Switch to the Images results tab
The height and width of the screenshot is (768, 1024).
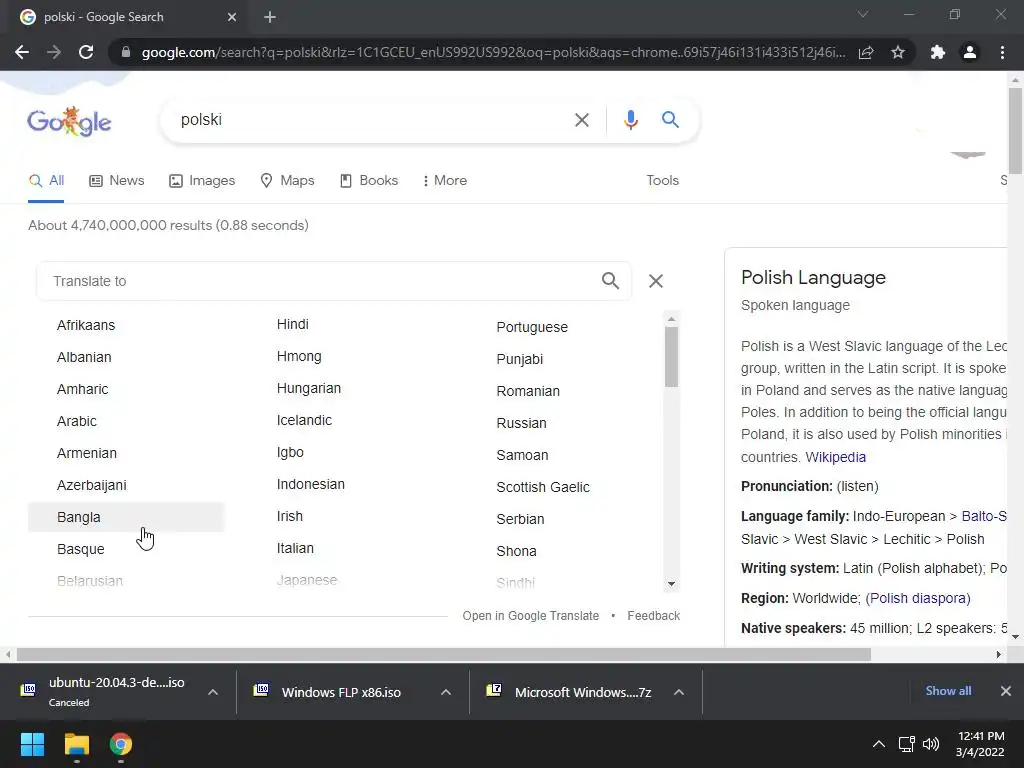point(202,180)
